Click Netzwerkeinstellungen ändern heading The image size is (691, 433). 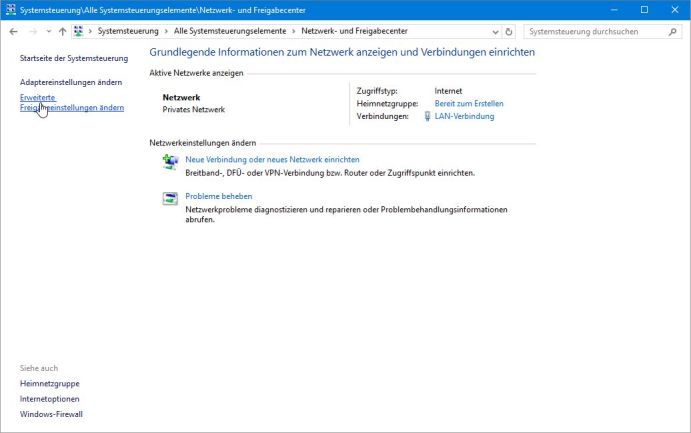tap(202, 143)
